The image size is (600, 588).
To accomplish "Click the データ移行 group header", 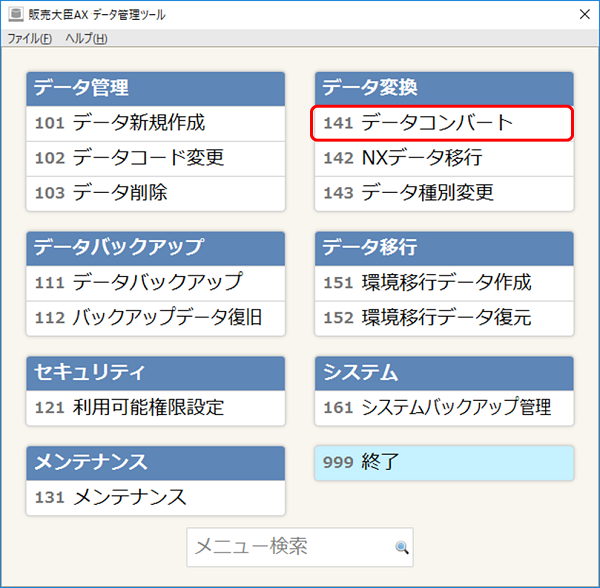I will 444,248.
